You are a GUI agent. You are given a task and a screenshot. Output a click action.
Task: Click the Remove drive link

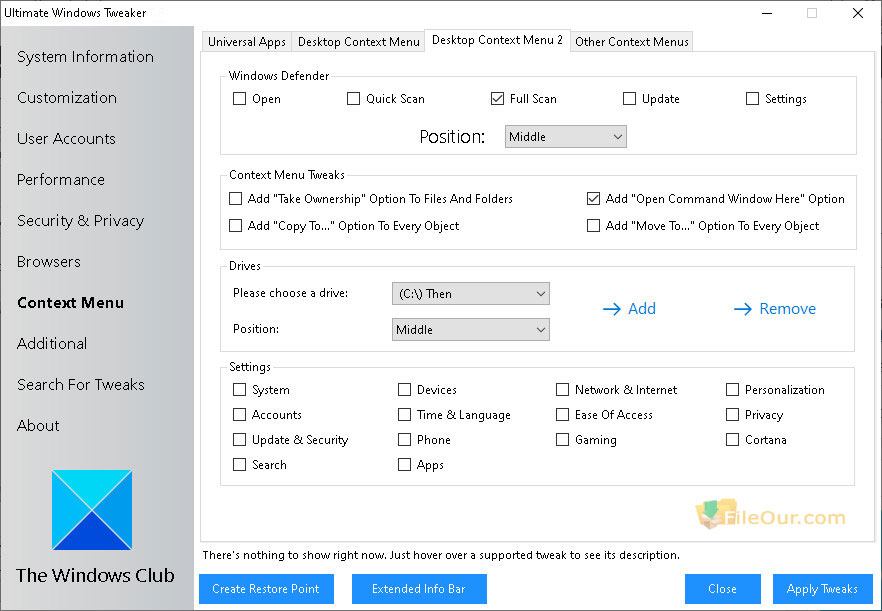[x=788, y=309]
